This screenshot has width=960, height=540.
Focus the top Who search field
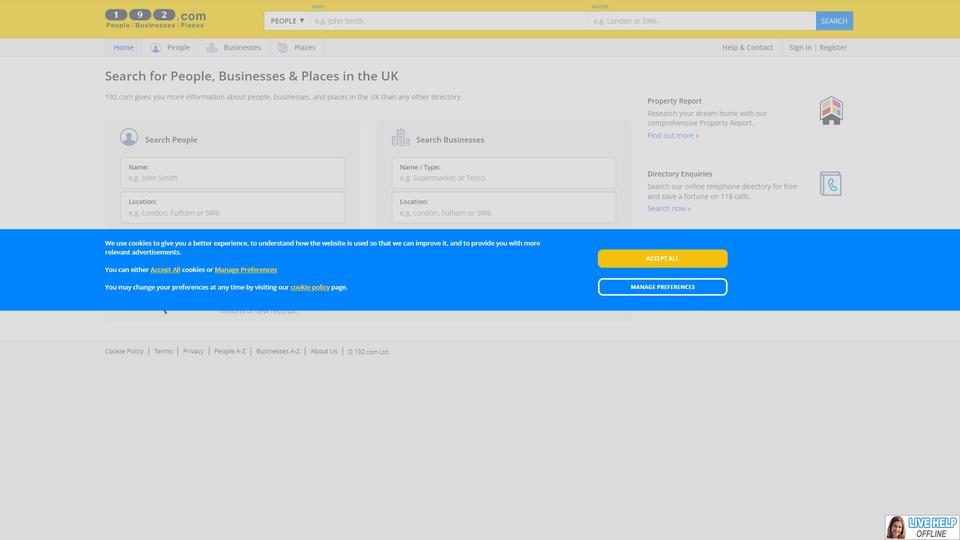click(448, 21)
